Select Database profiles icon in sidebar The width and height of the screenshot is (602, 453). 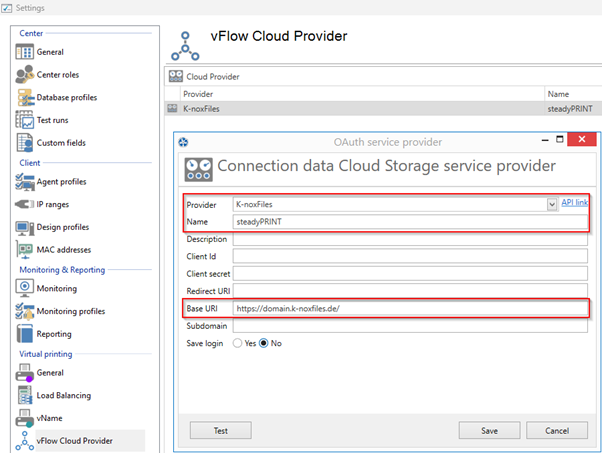(25, 97)
